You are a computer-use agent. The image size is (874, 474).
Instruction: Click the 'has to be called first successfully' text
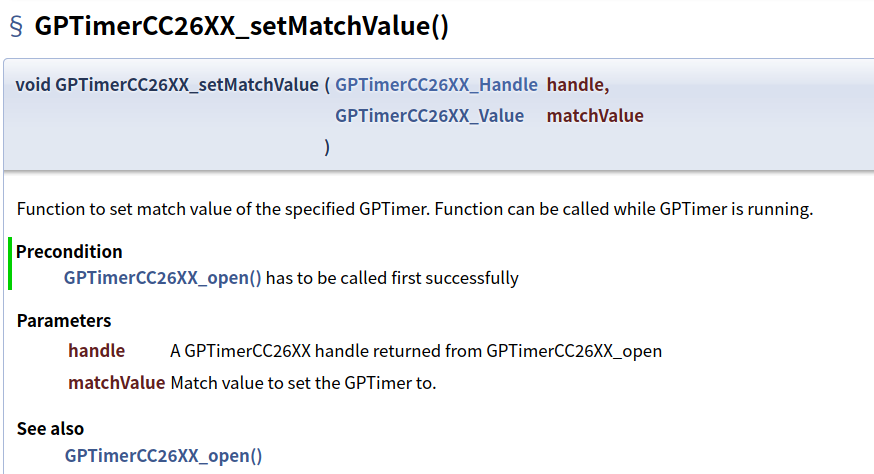(x=392, y=278)
